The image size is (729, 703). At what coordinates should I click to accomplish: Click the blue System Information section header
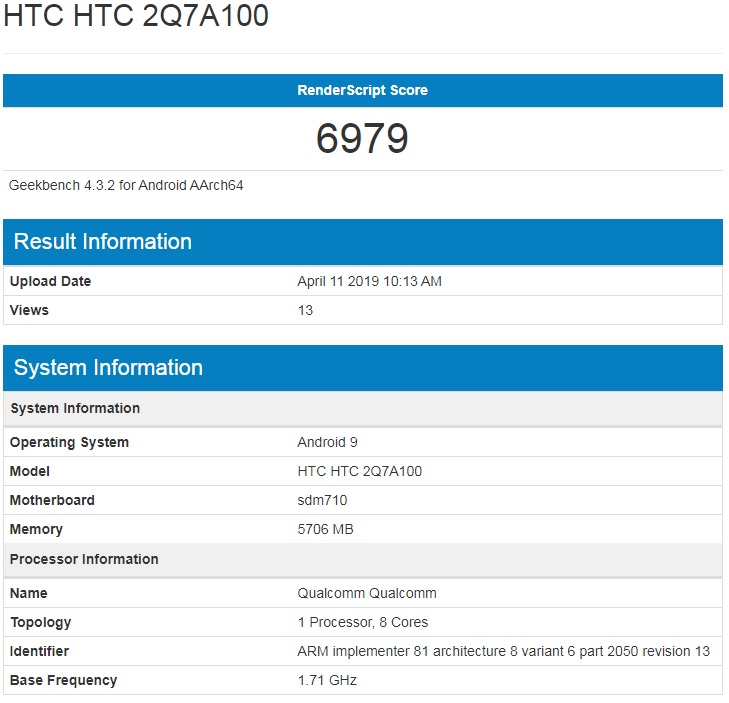[x=108, y=368]
